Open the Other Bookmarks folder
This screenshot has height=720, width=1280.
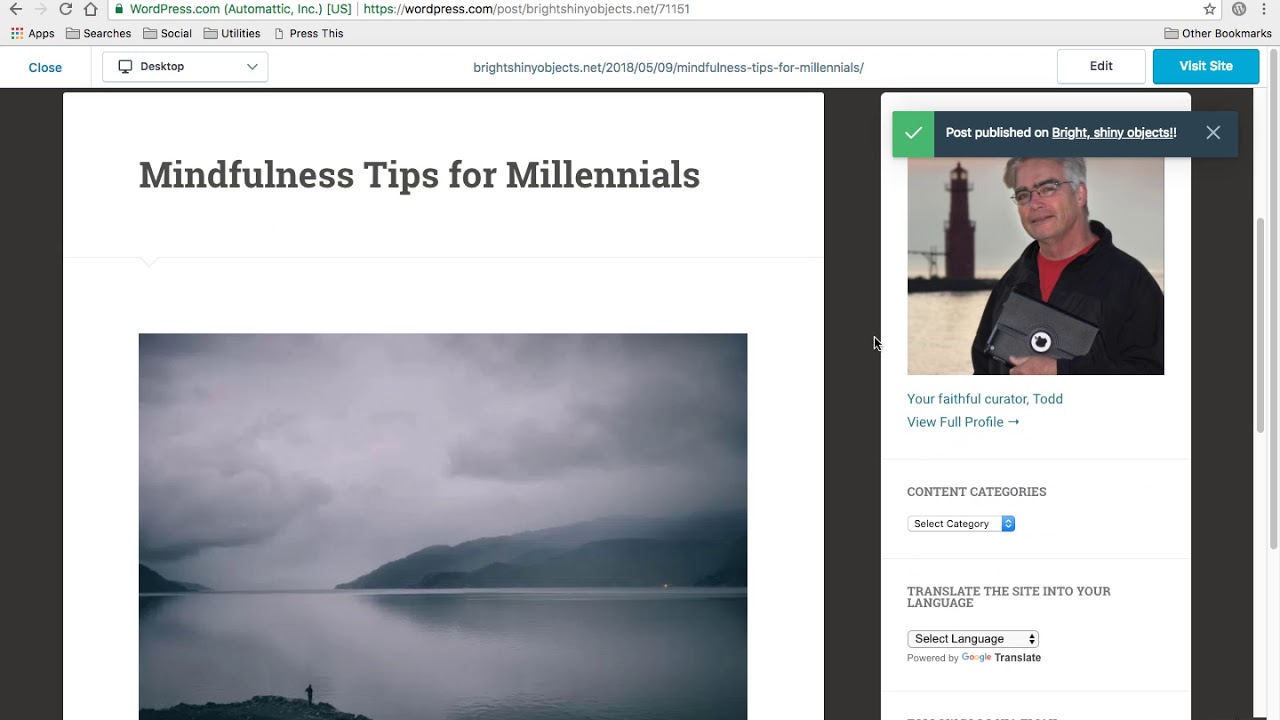1218,33
